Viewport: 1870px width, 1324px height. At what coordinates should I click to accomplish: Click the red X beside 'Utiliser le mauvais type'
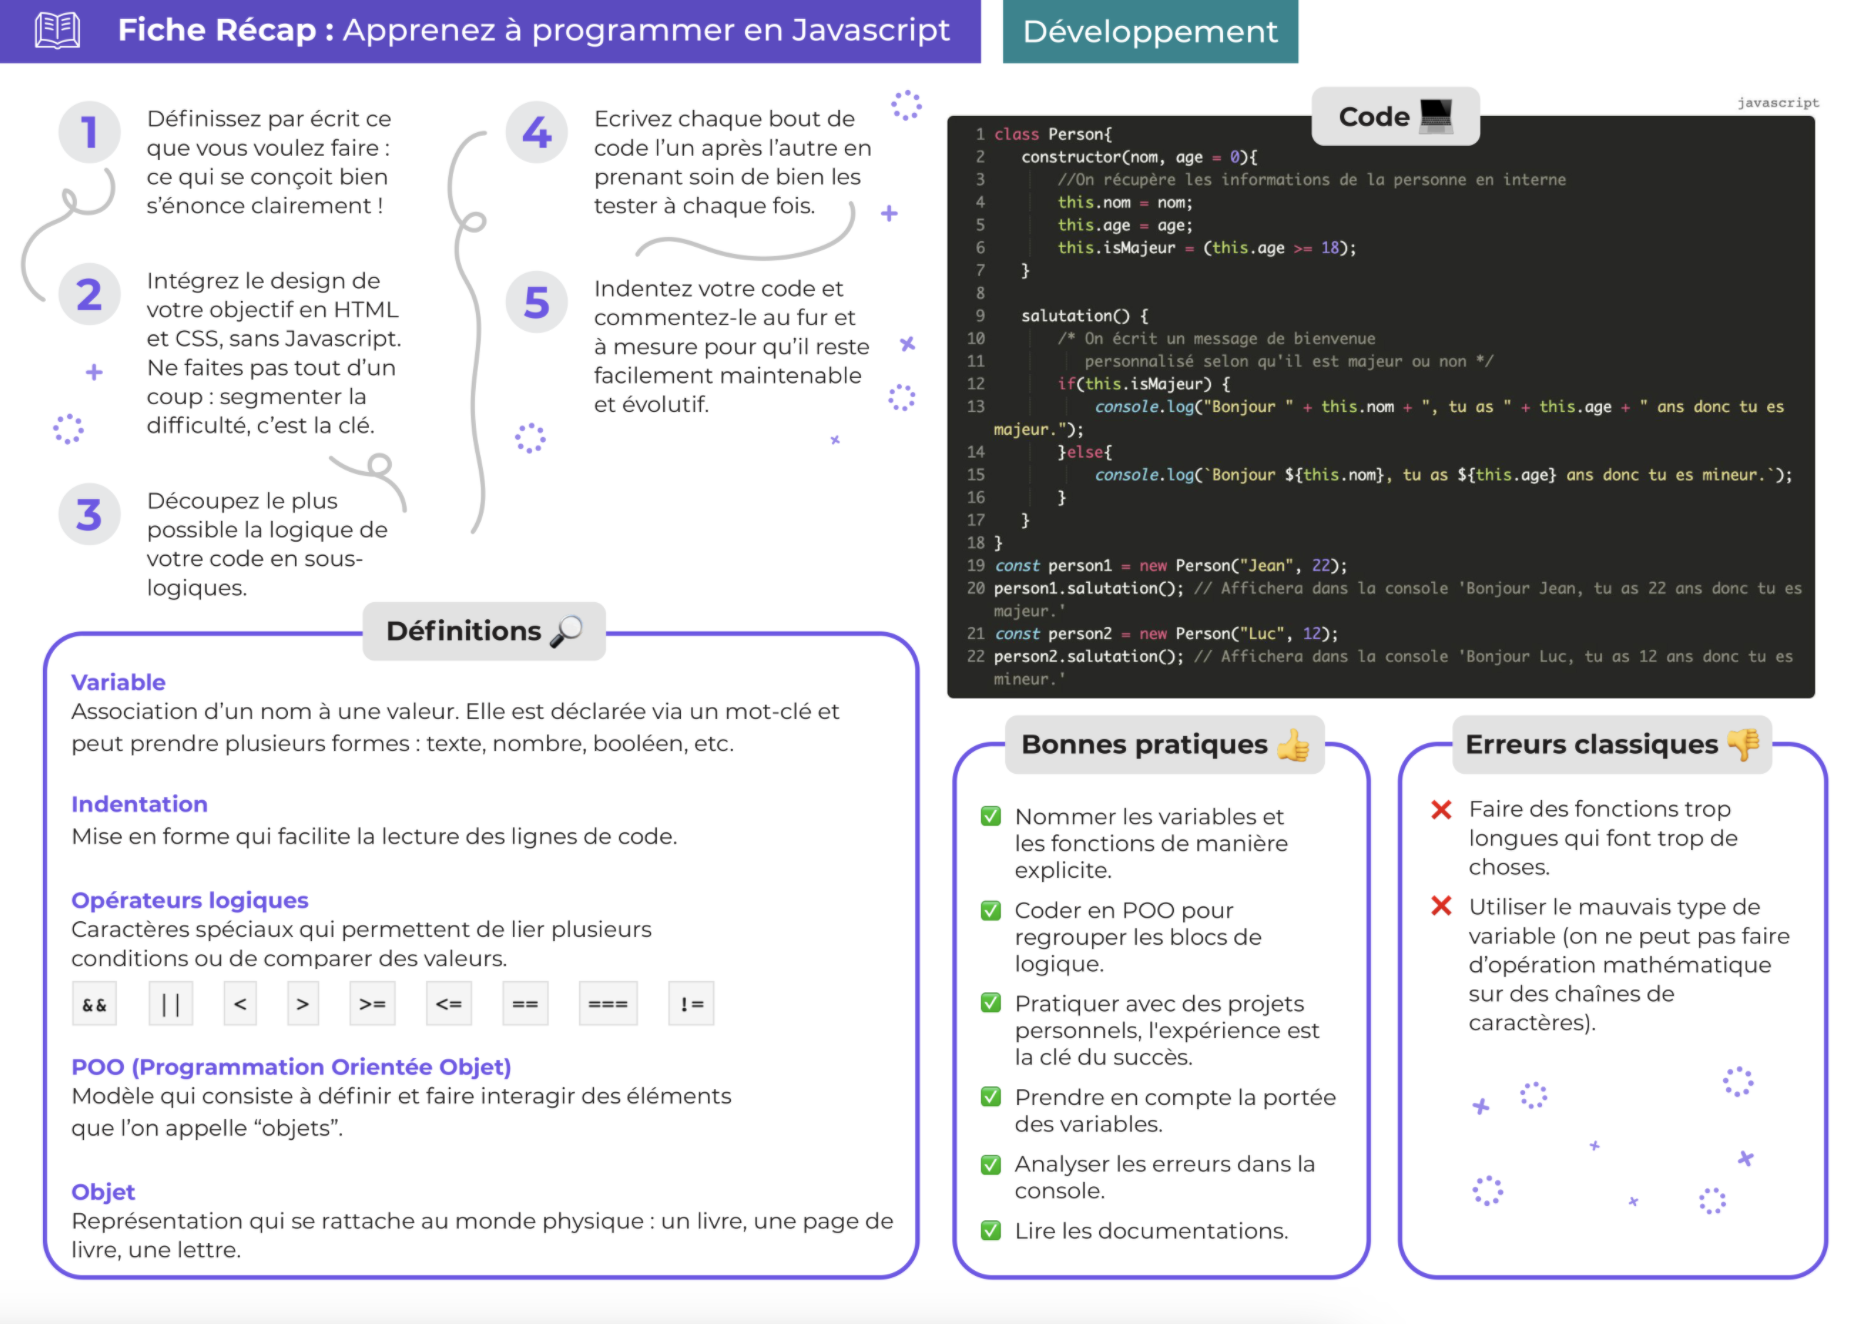click(1441, 906)
